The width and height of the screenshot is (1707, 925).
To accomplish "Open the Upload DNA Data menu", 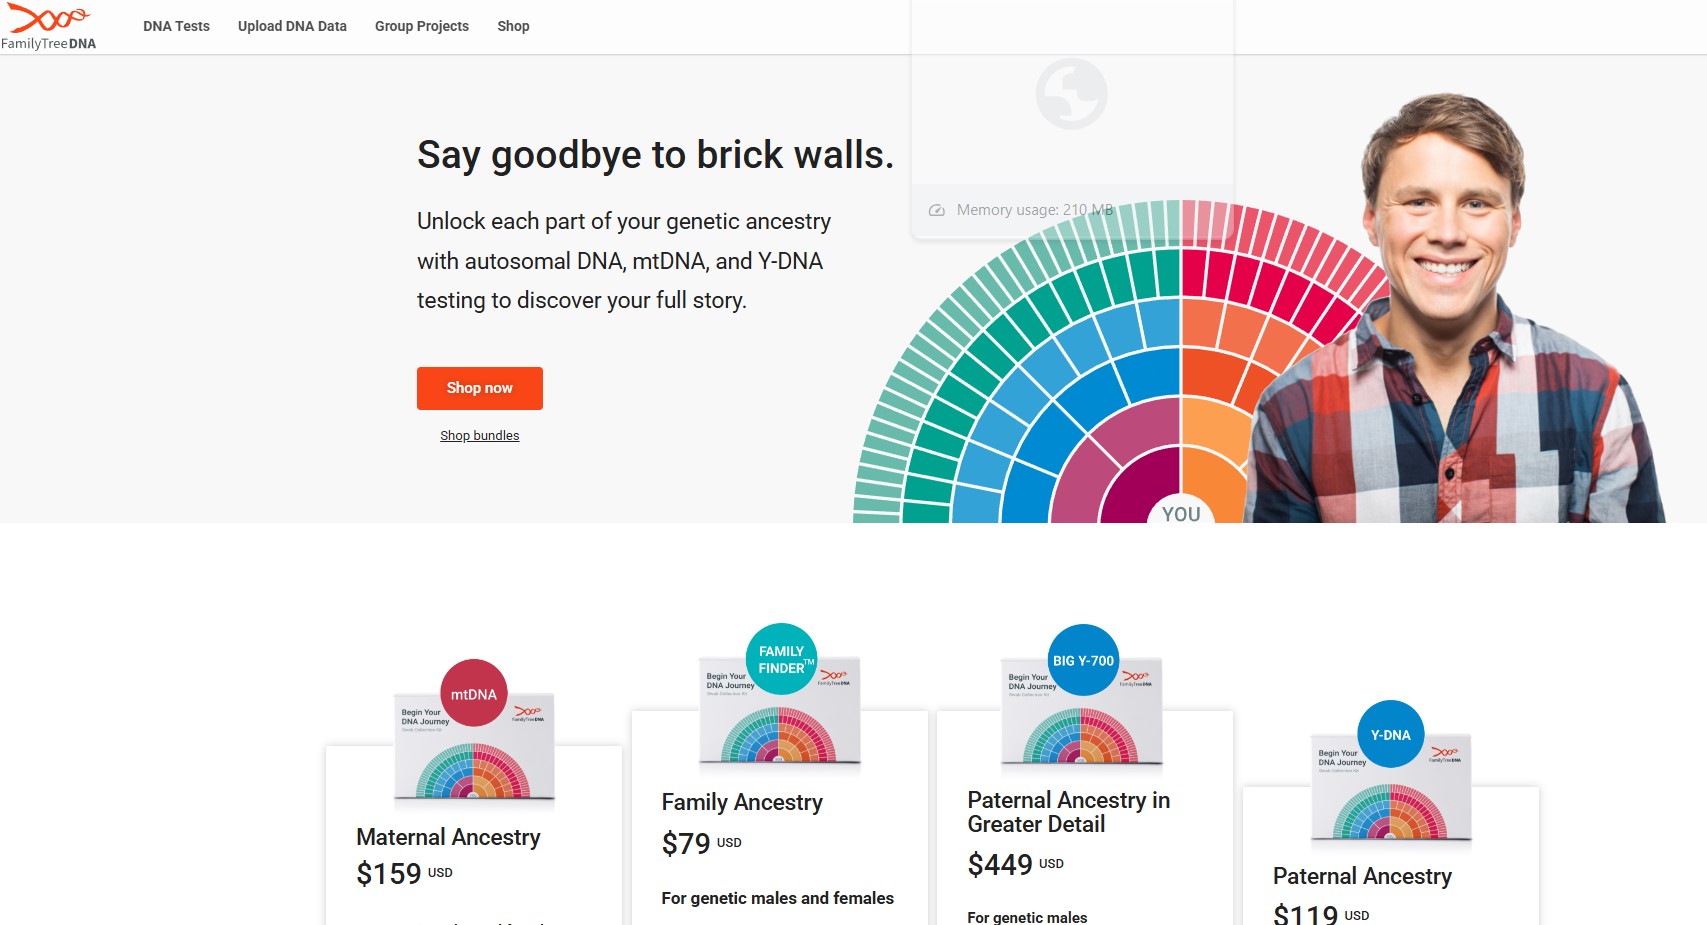I will [x=291, y=26].
